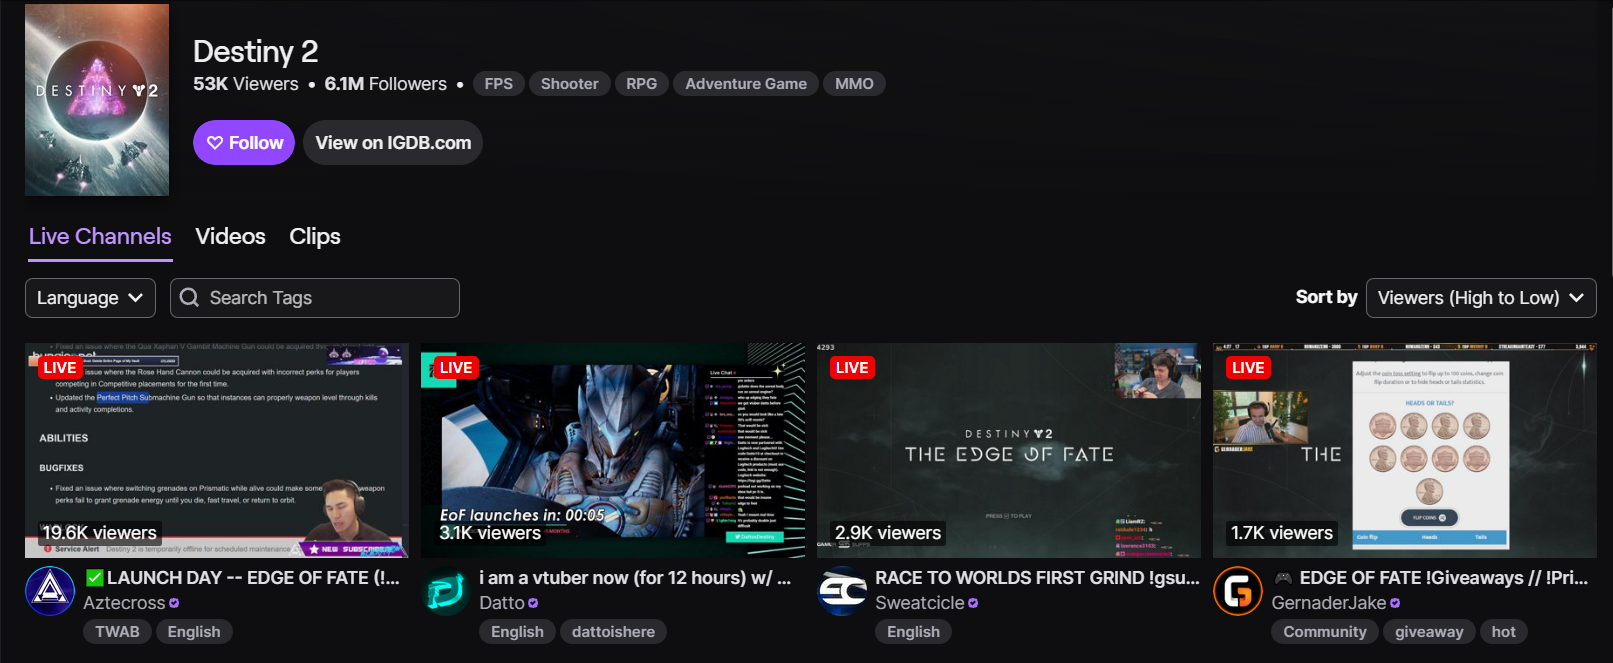Select English tag under Aztecross
Image resolution: width=1613 pixels, height=663 pixels.
point(194,632)
